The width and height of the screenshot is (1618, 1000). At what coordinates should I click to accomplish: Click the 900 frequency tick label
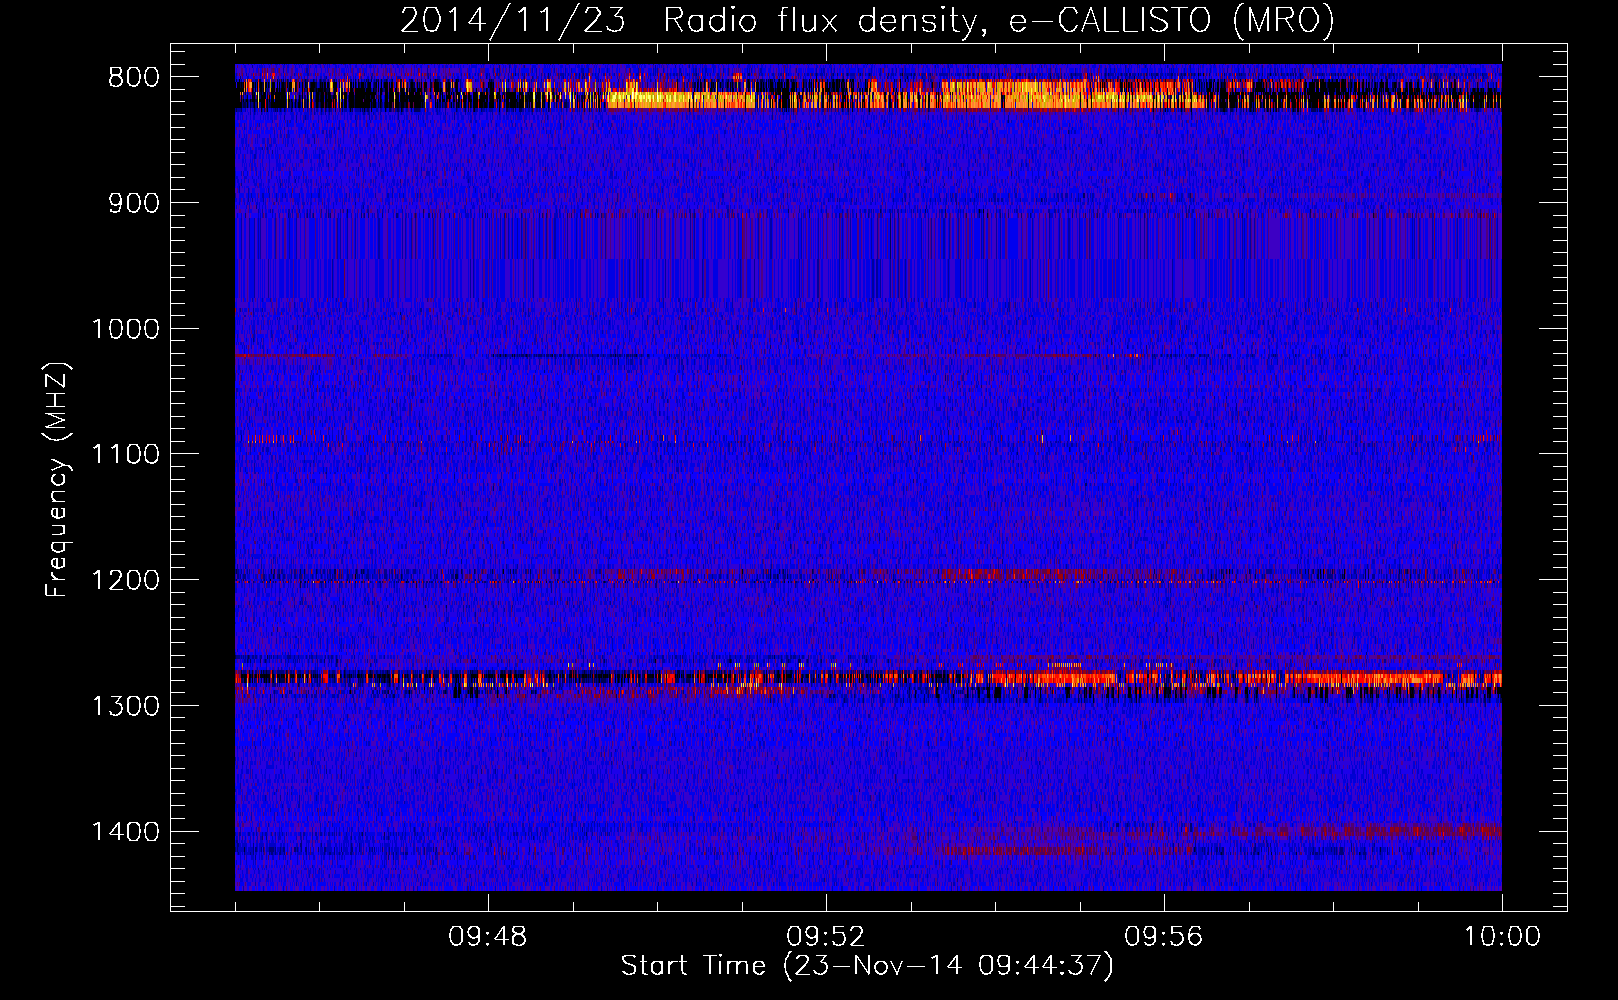pos(132,203)
